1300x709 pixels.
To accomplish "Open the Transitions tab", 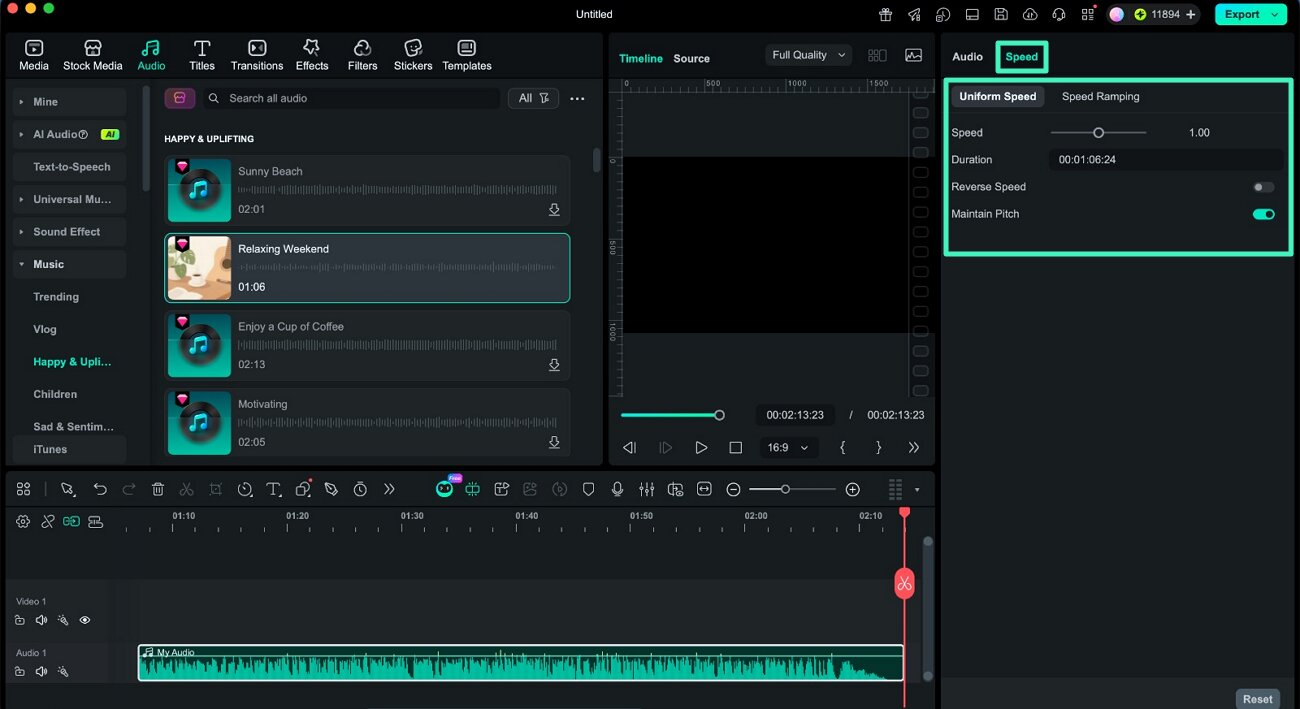I will [257, 55].
